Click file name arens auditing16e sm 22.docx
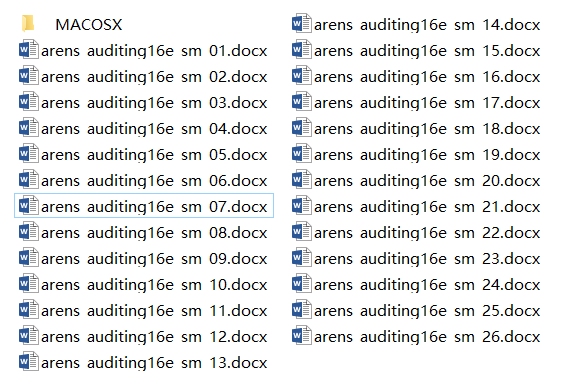 [427, 233]
